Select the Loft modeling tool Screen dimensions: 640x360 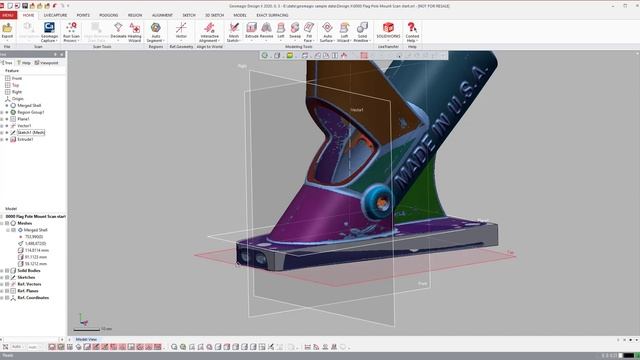point(281,31)
